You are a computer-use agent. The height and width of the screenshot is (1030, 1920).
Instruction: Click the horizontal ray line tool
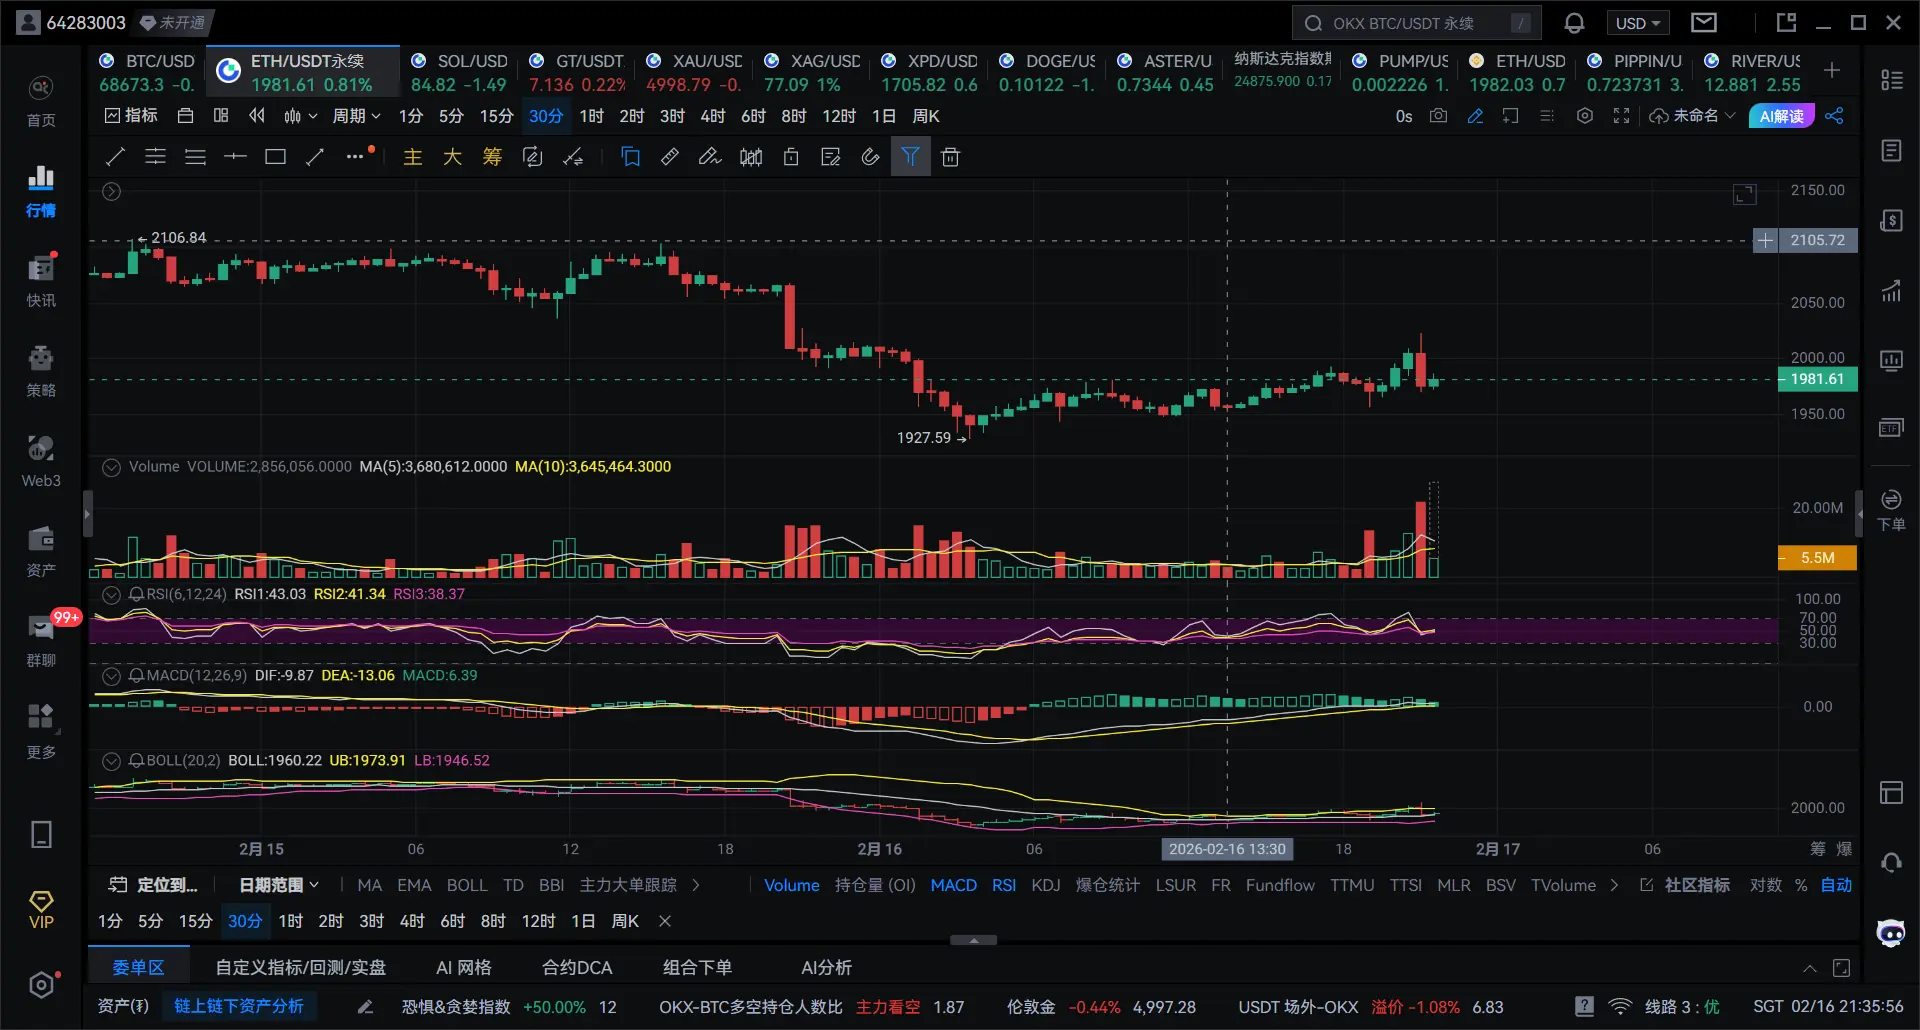(x=235, y=157)
